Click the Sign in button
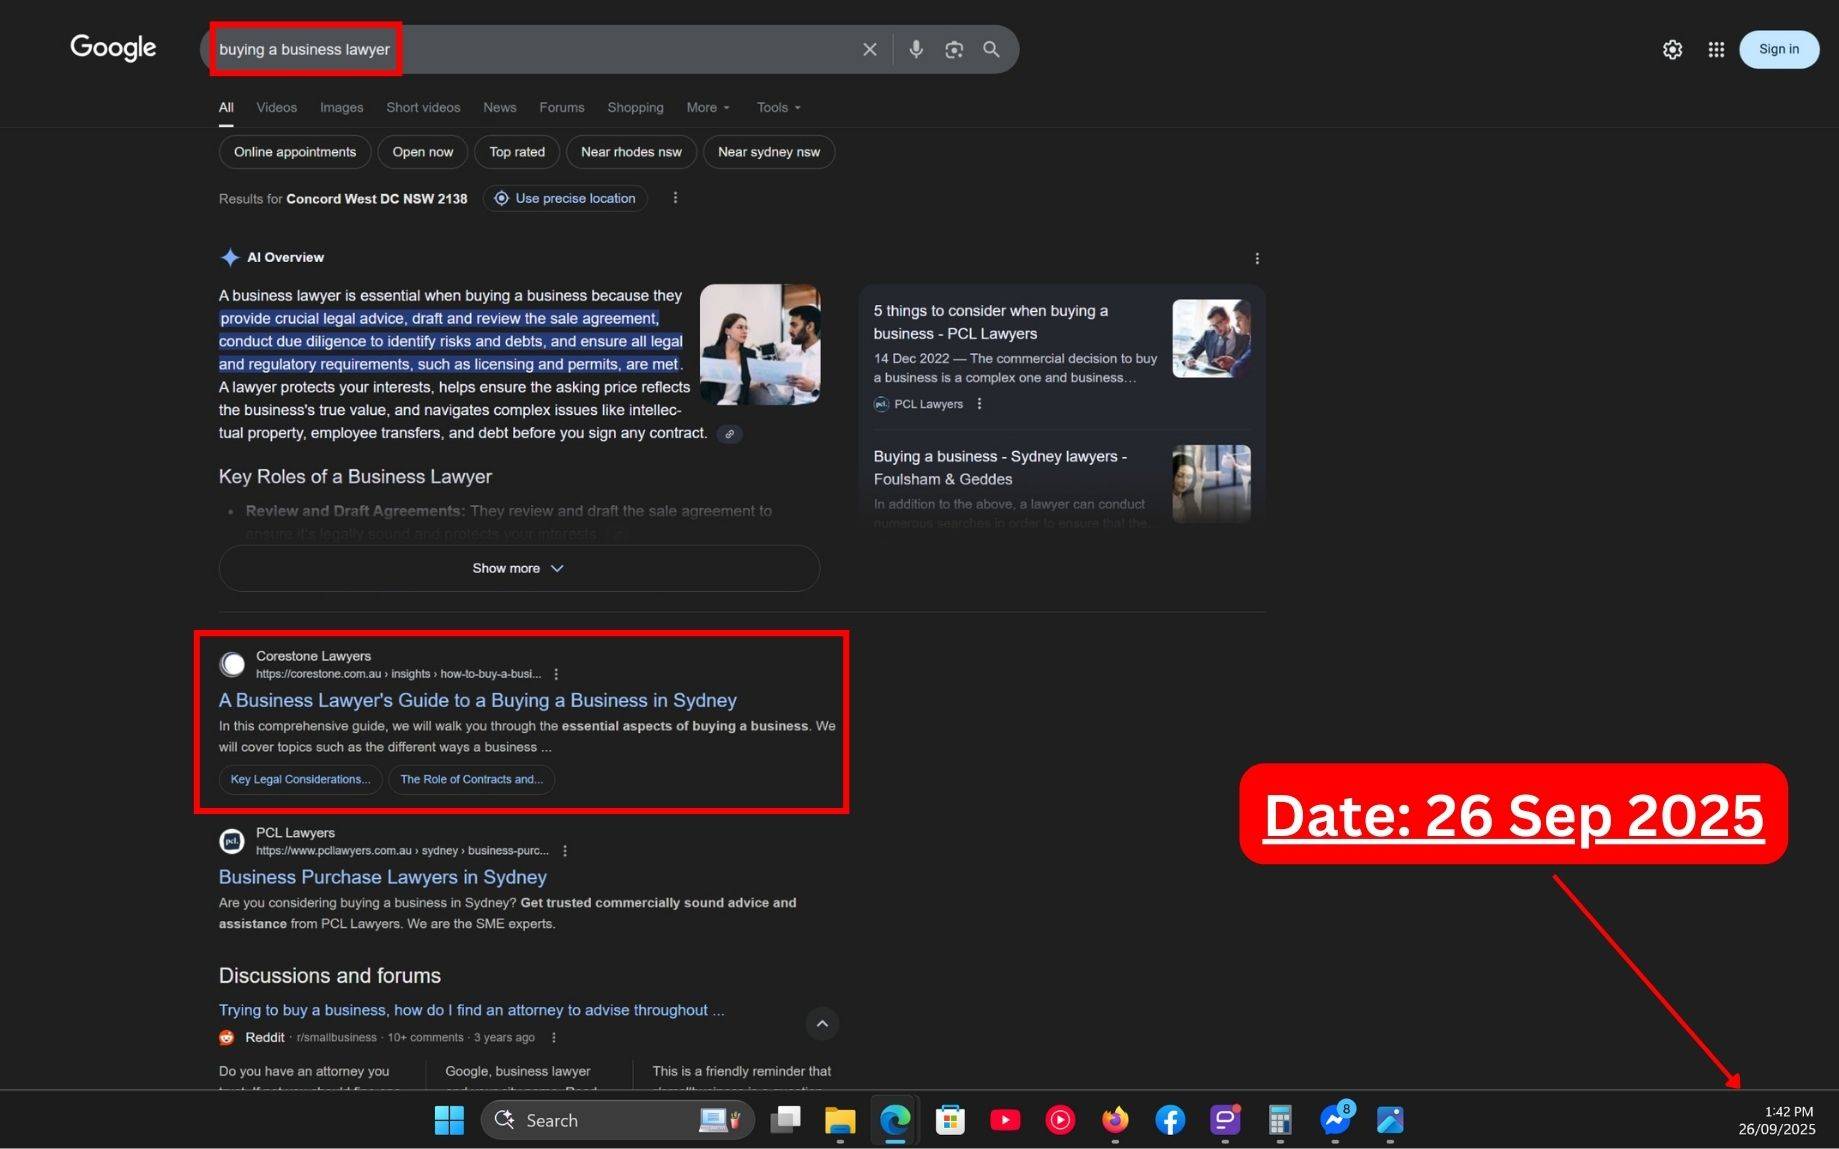Screen dimensions: 1839x1149 (1778, 49)
